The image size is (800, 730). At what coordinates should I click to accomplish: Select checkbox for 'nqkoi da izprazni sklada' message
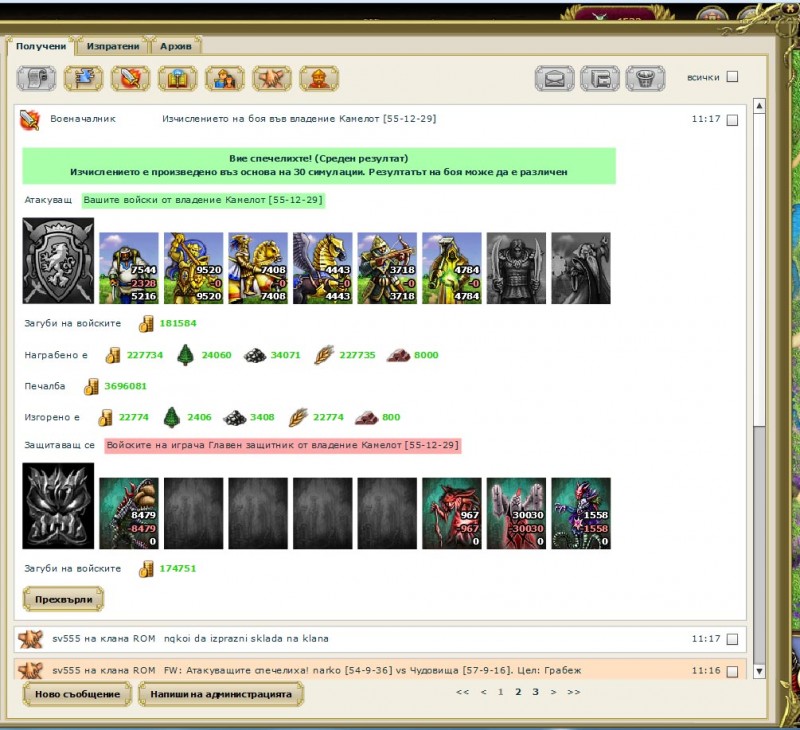coord(732,639)
